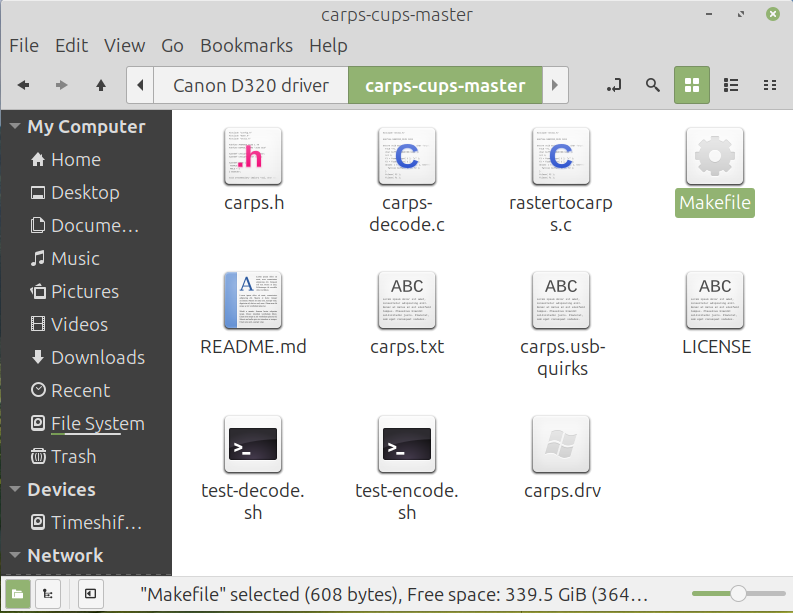
Task: Click the README.md file name label
Action: (253, 347)
